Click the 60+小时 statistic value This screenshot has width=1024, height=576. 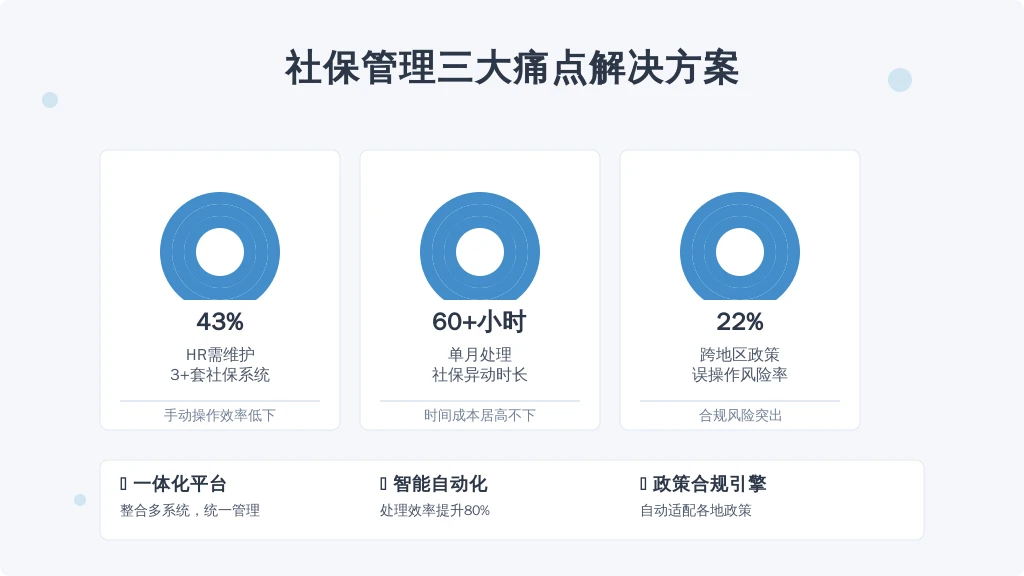[x=480, y=321]
